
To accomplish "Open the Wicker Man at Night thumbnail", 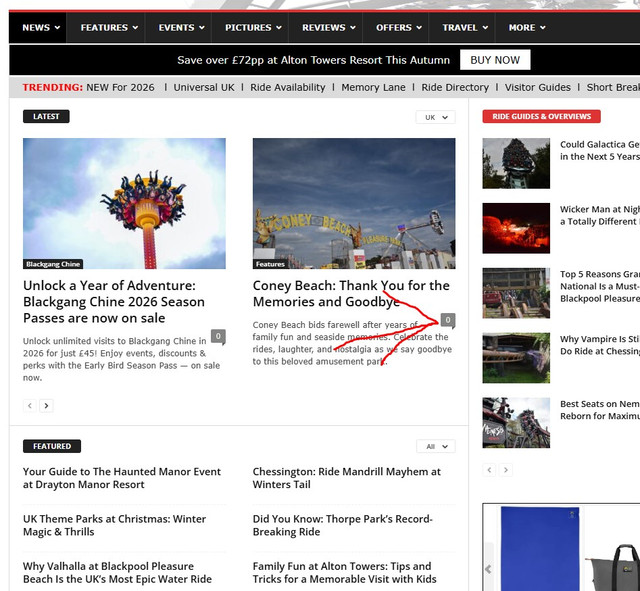I will point(516,228).
